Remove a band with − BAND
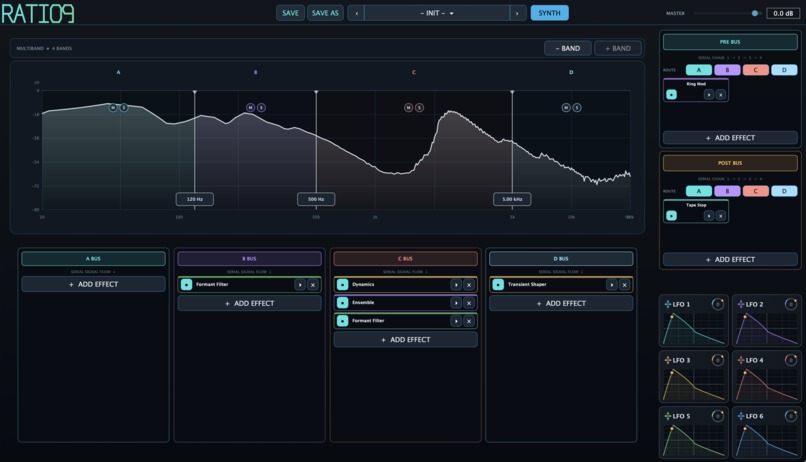Screen dimensions: 806x462 point(567,48)
